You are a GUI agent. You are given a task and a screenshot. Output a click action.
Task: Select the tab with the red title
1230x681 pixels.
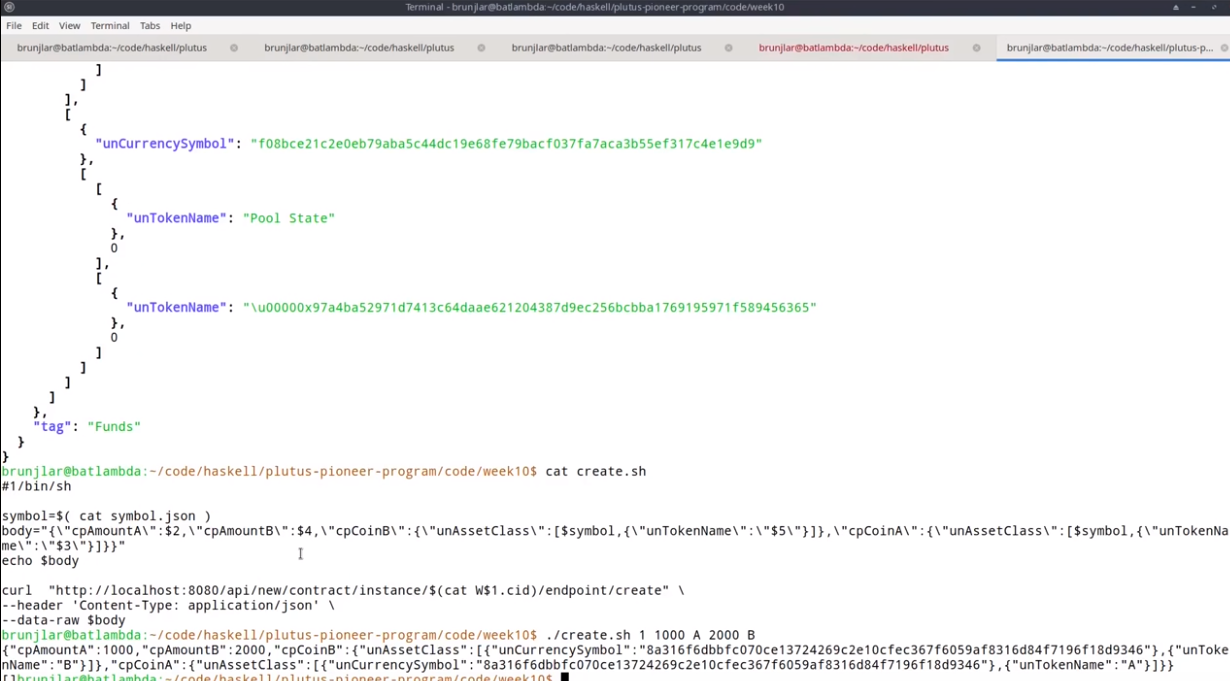coord(853,48)
